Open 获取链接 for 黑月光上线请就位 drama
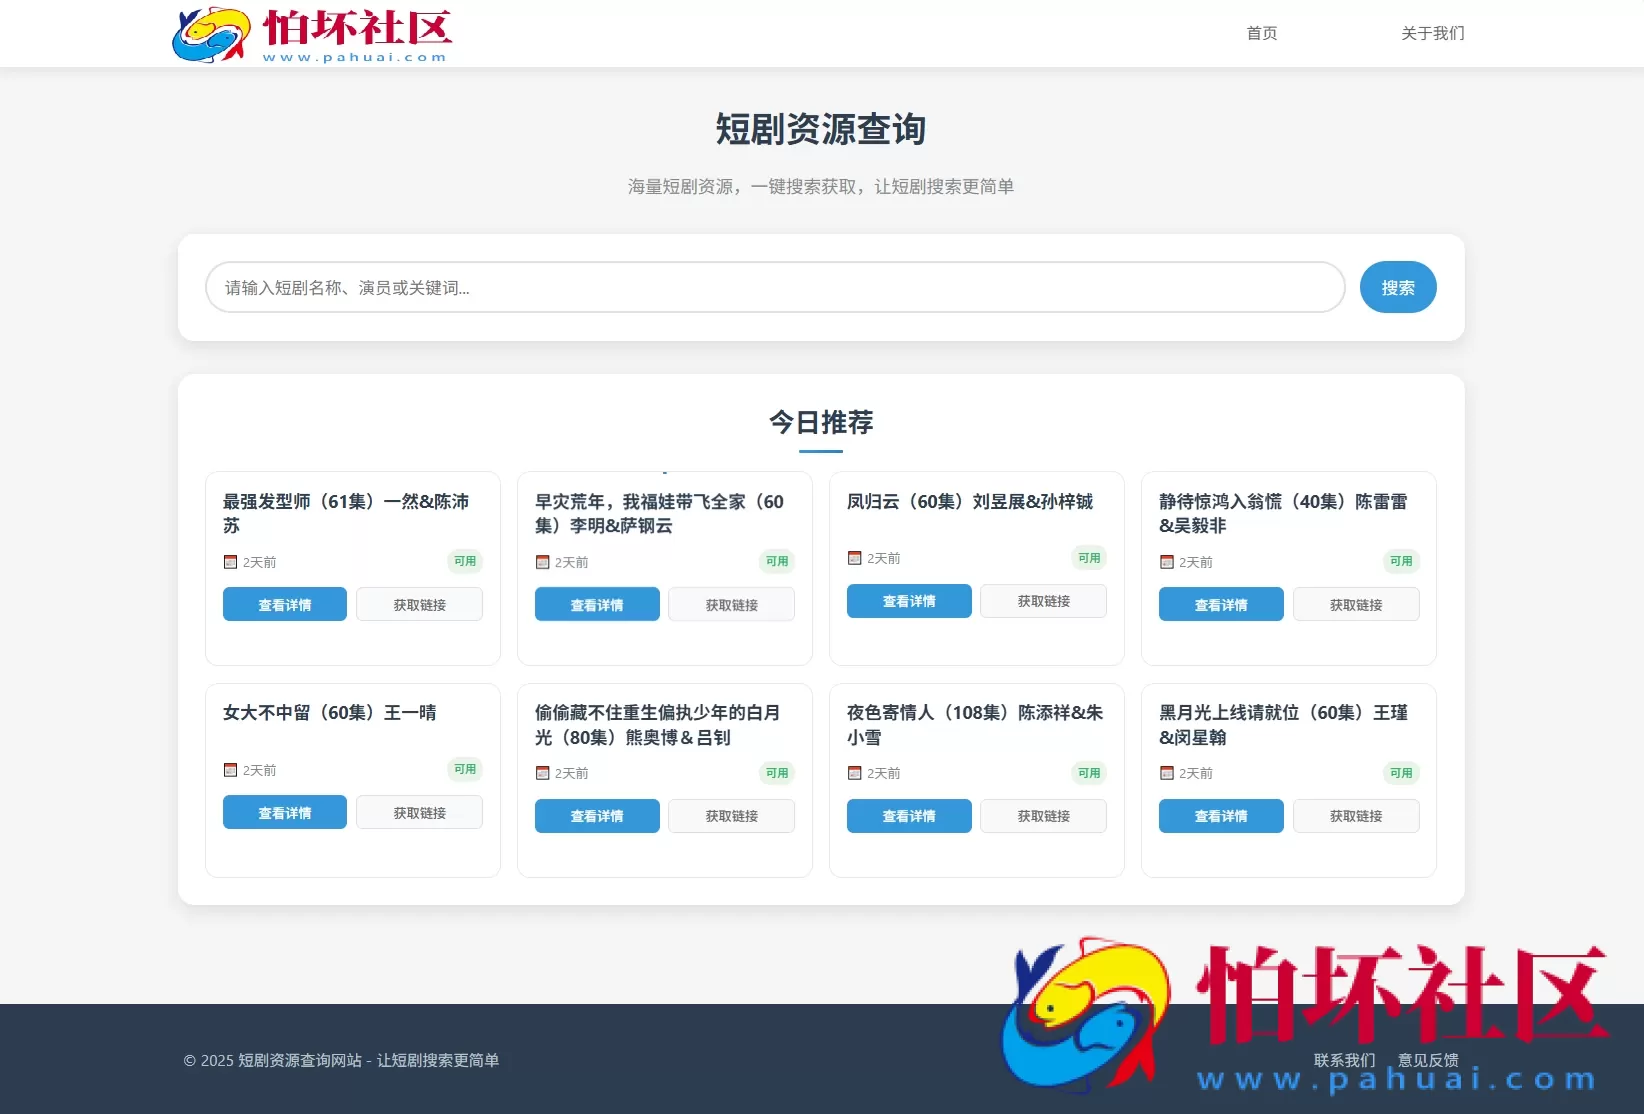The width and height of the screenshot is (1644, 1114). 1356,816
